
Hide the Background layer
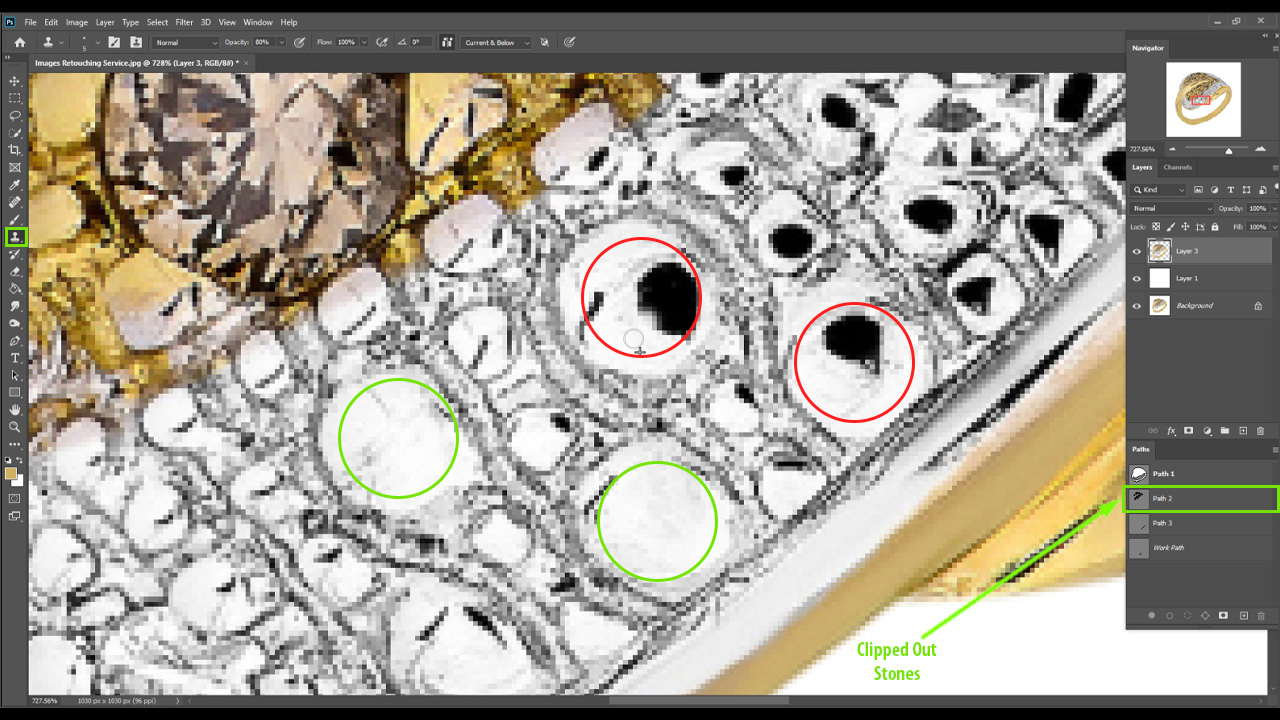(1136, 306)
